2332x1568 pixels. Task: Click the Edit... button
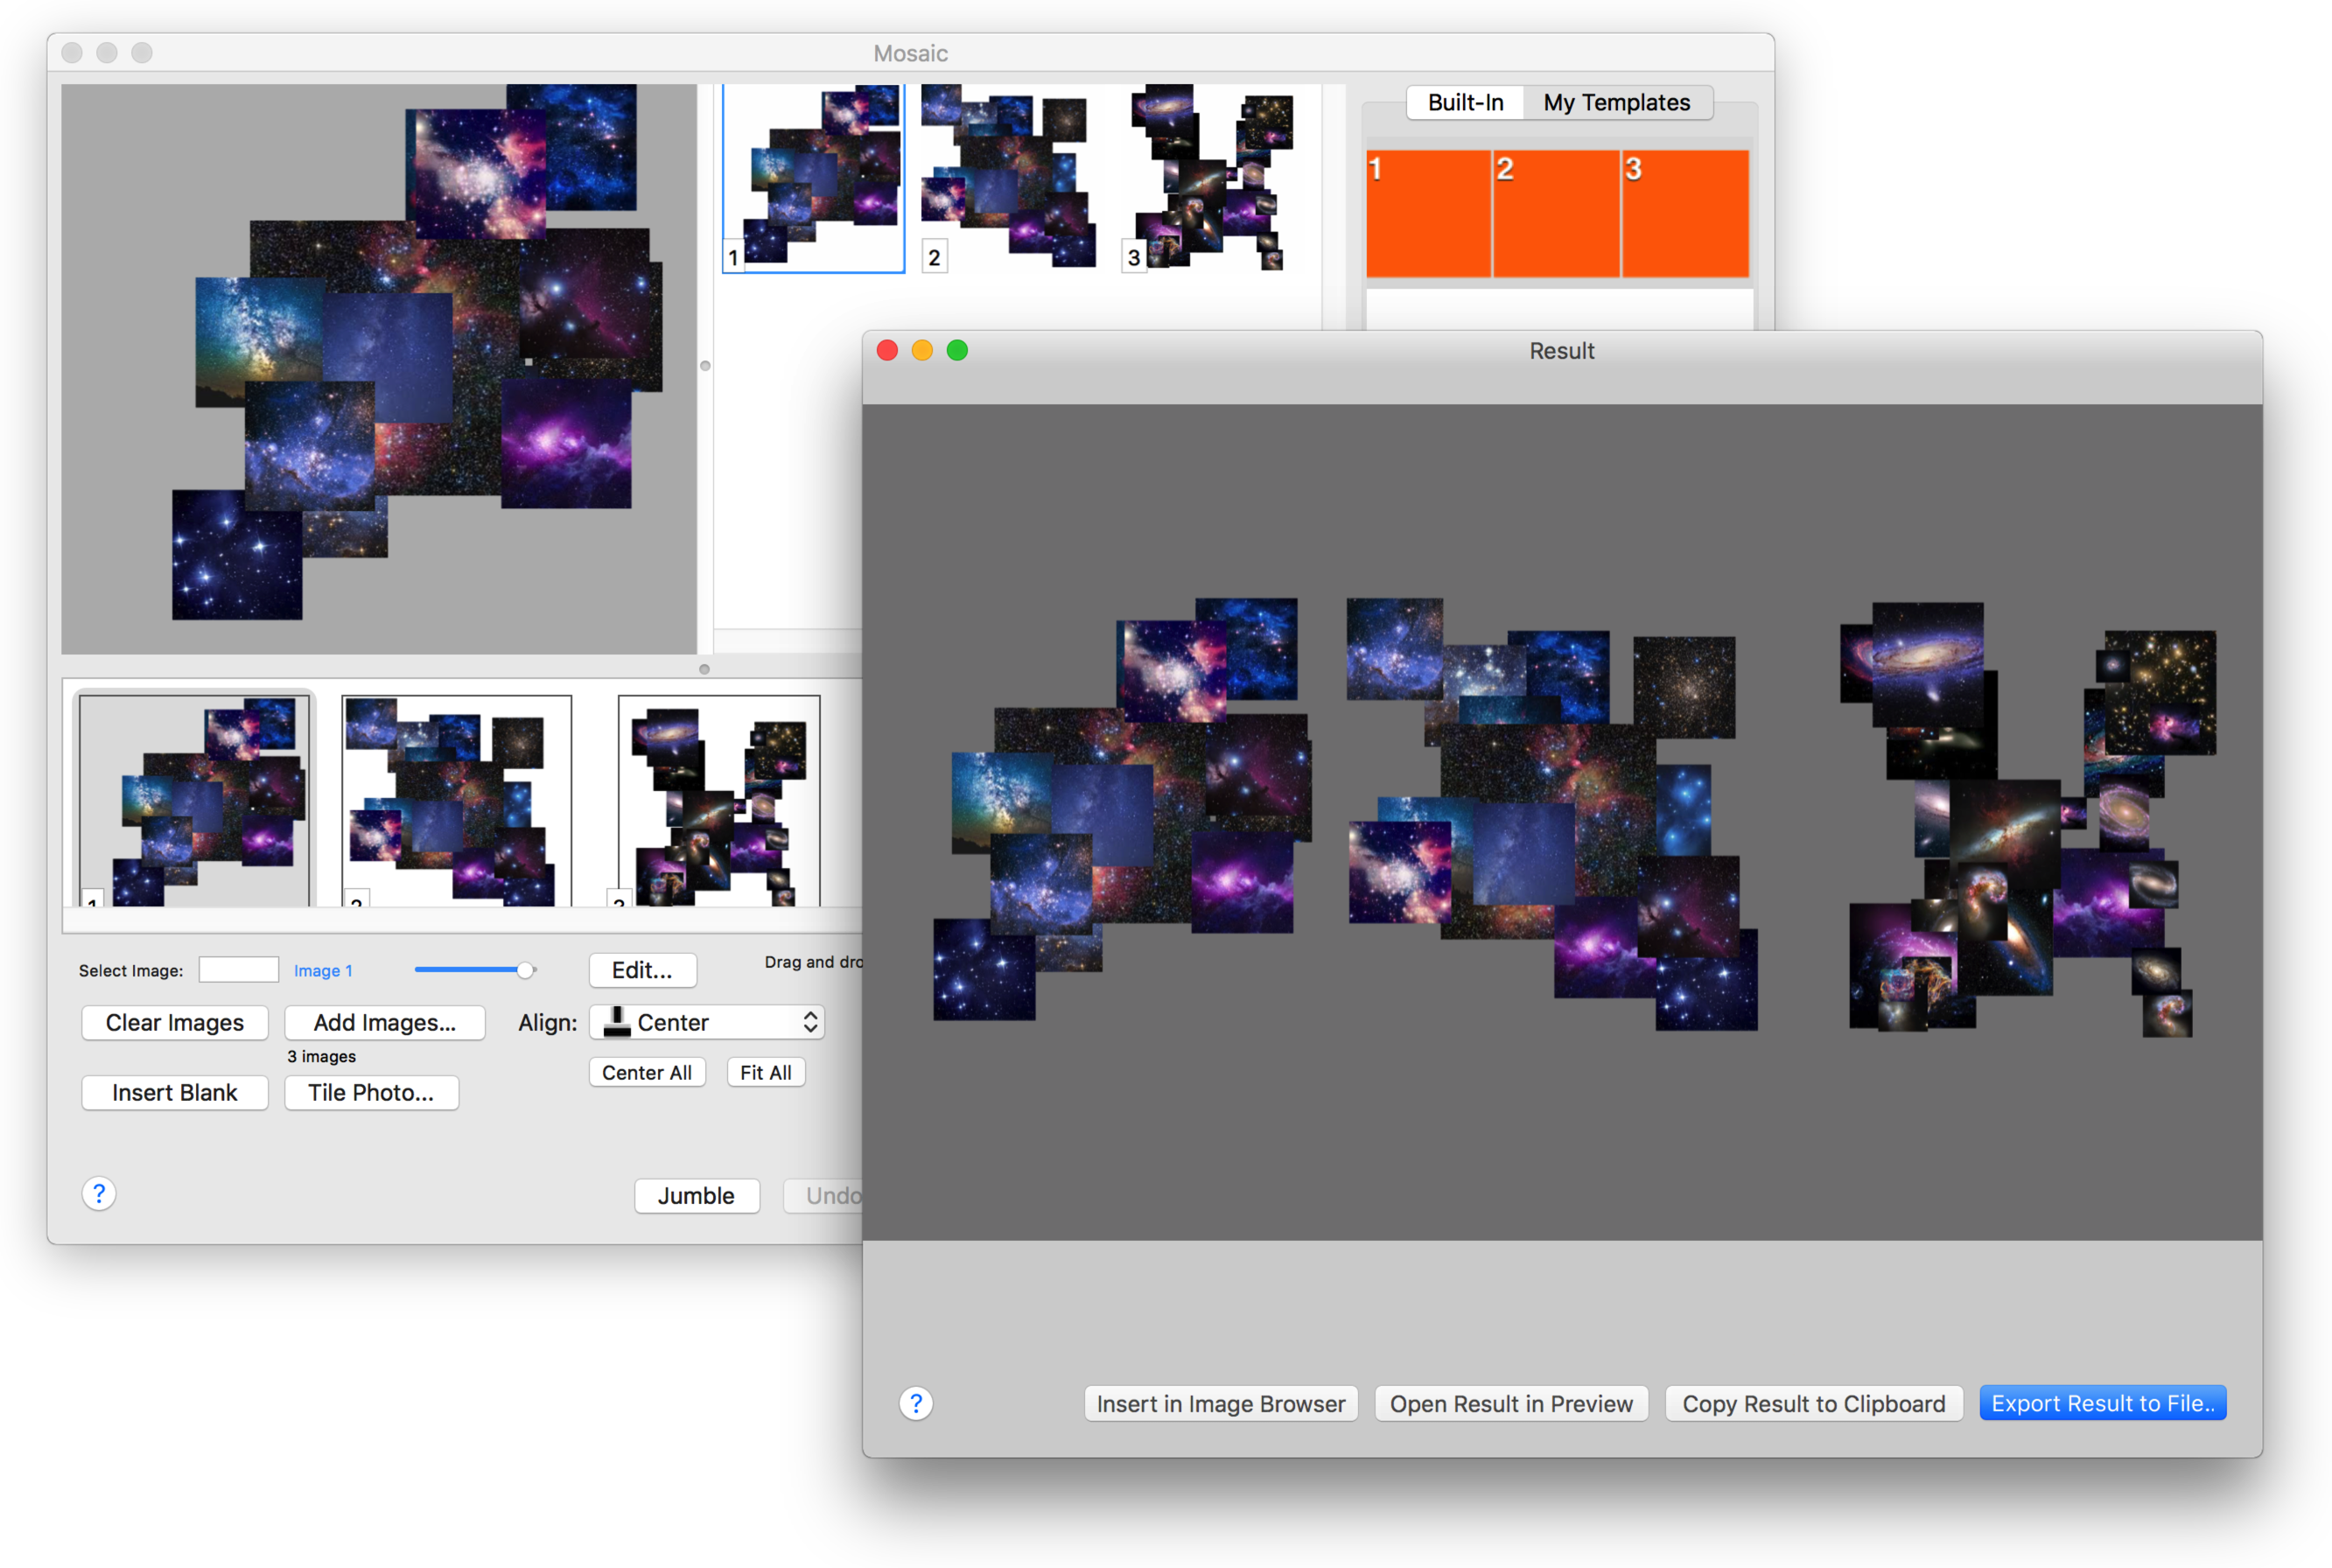pos(642,970)
